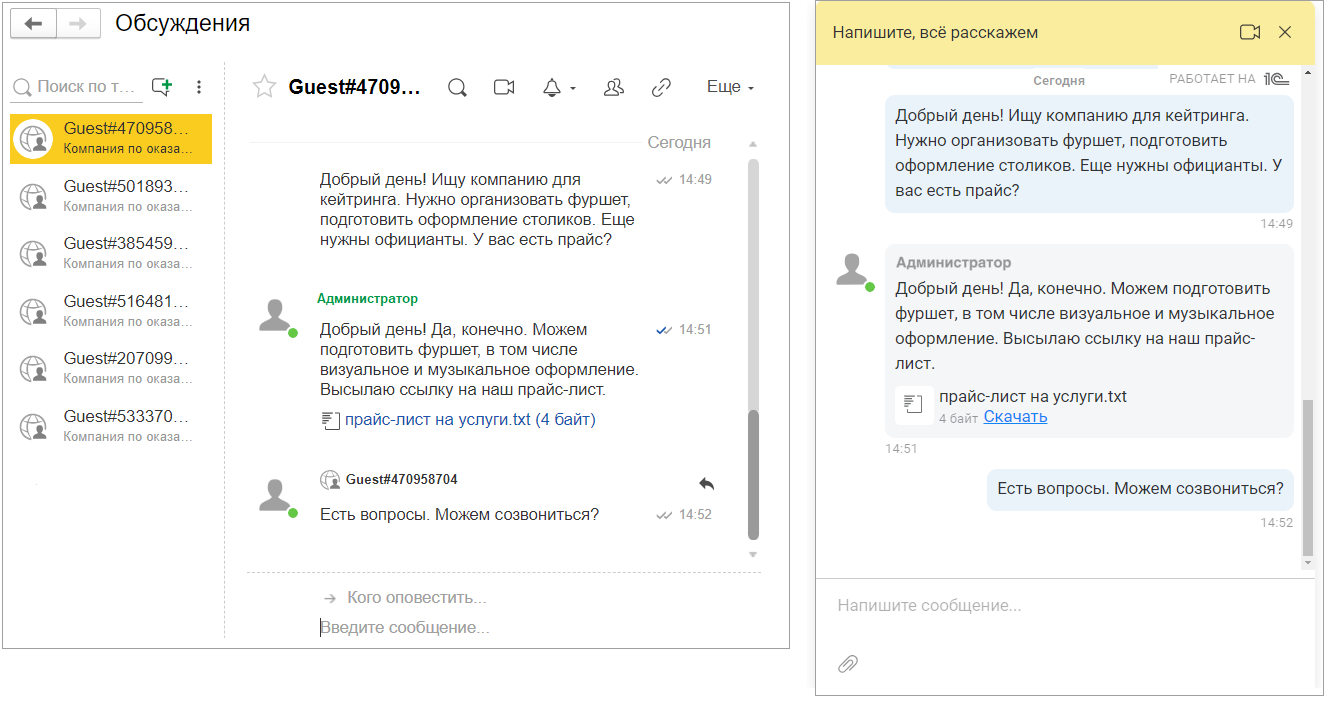The image size is (1331, 702).
Task: Open notification bell dropdown
Action: coord(557,88)
